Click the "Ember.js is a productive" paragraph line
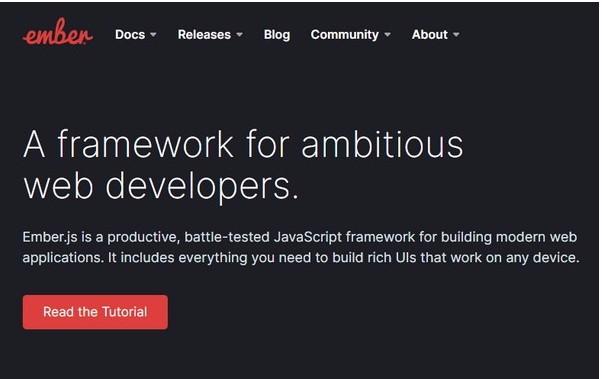This screenshot has width=602, height=379. [300, 237]
